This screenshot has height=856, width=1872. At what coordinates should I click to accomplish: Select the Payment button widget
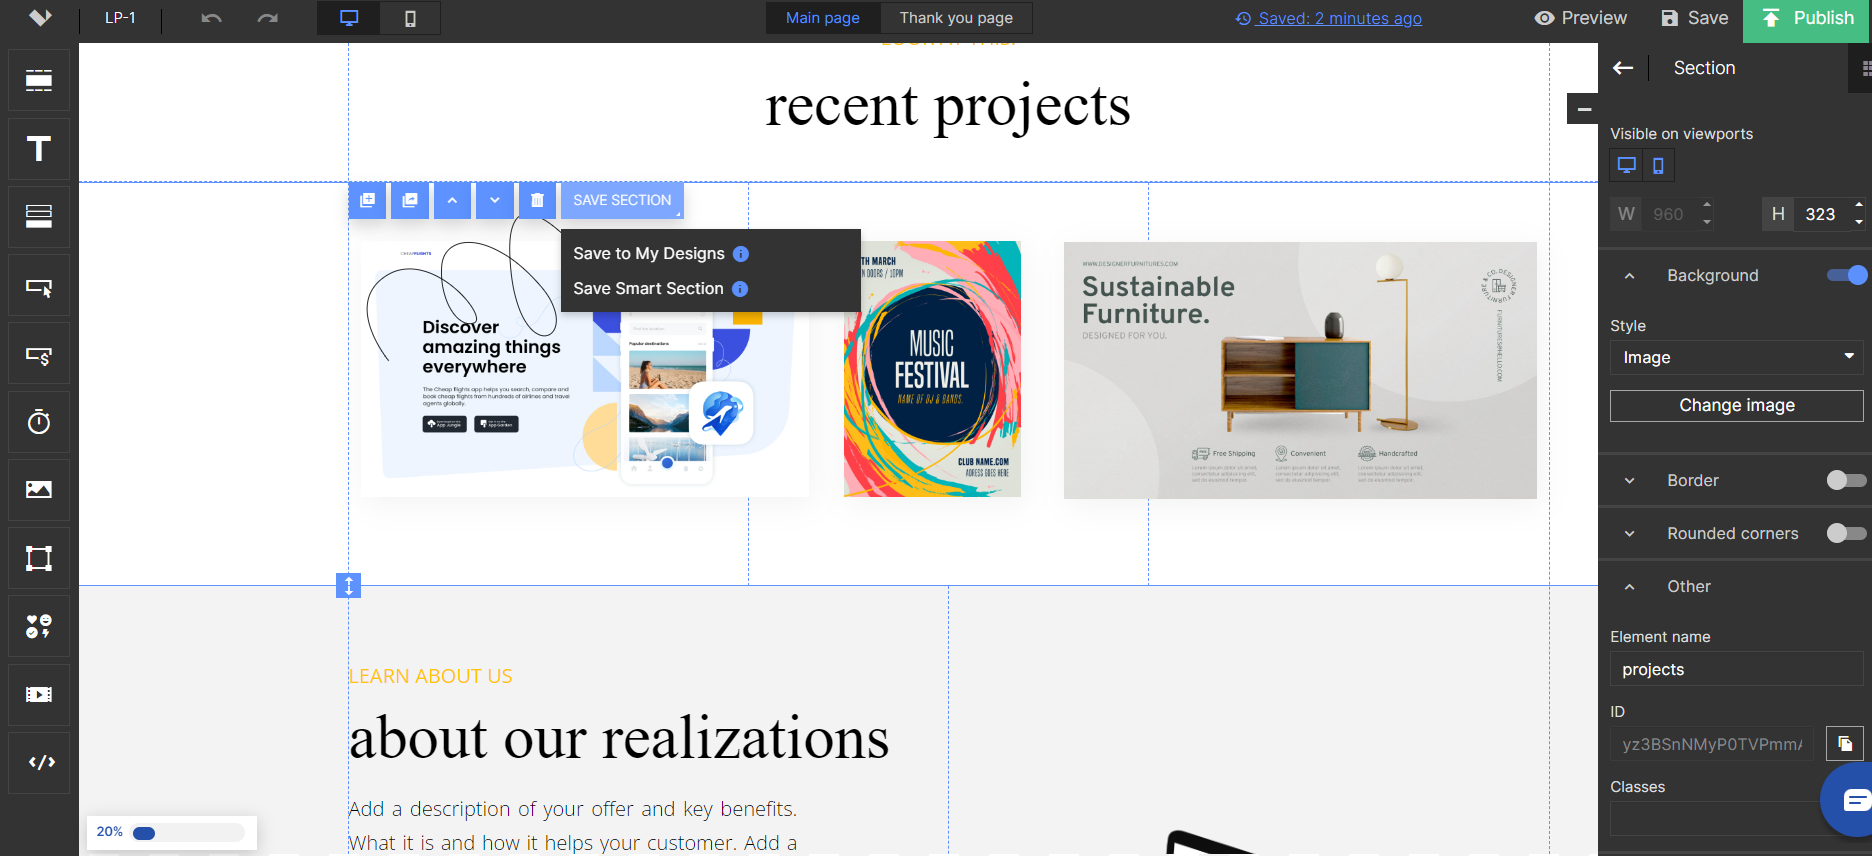pyautogui.click(x=39, y=354)
